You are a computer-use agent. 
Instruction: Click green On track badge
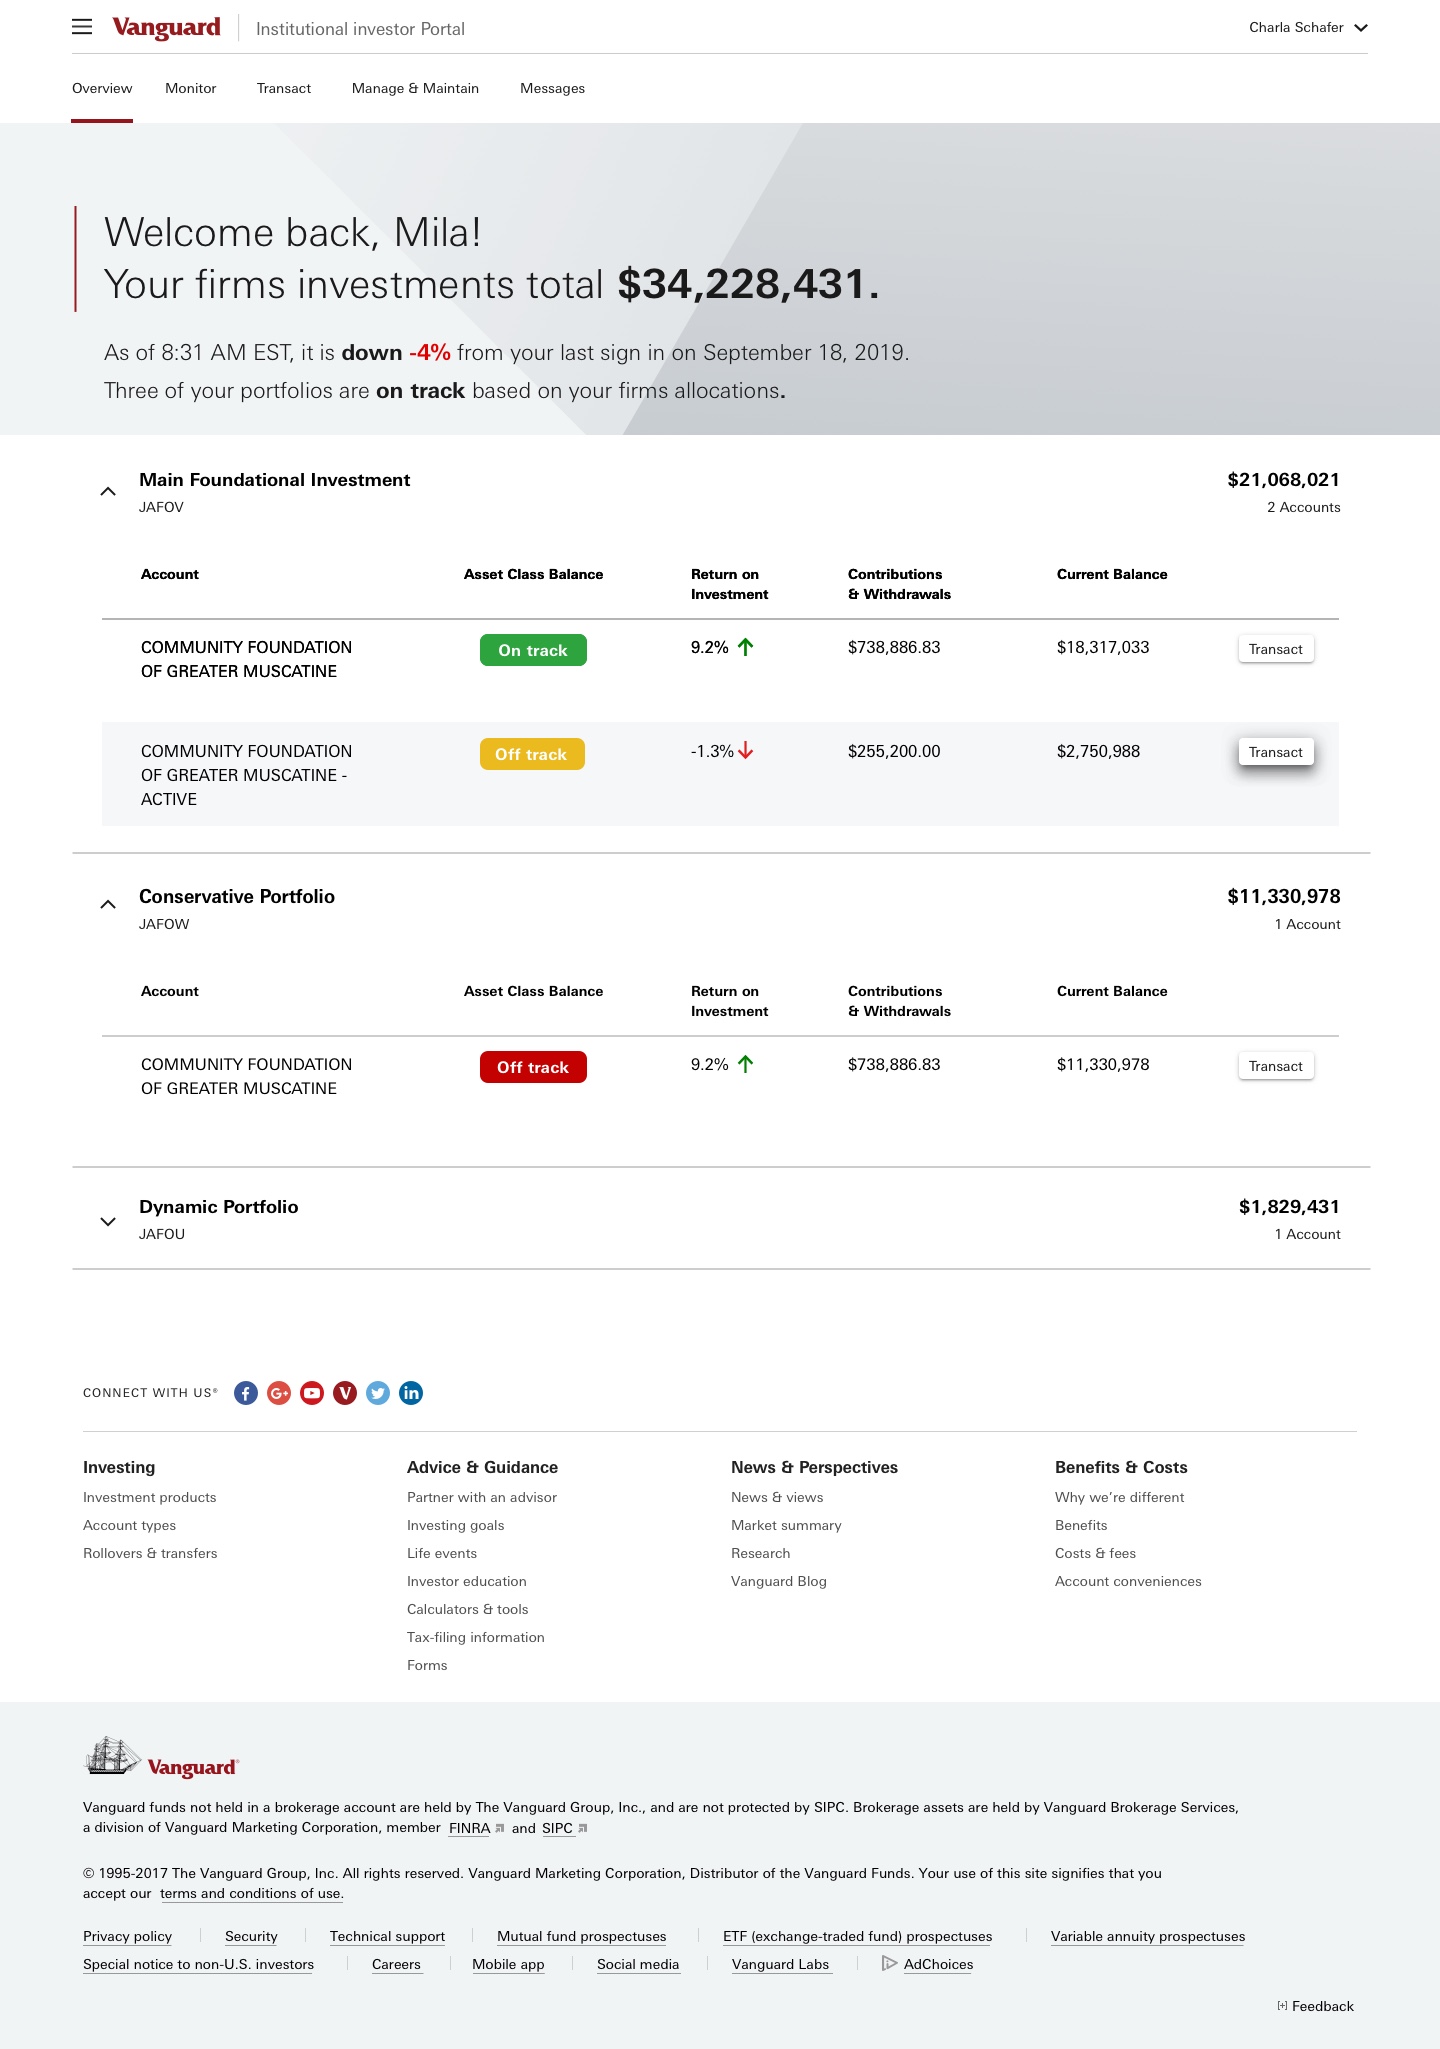533,650
